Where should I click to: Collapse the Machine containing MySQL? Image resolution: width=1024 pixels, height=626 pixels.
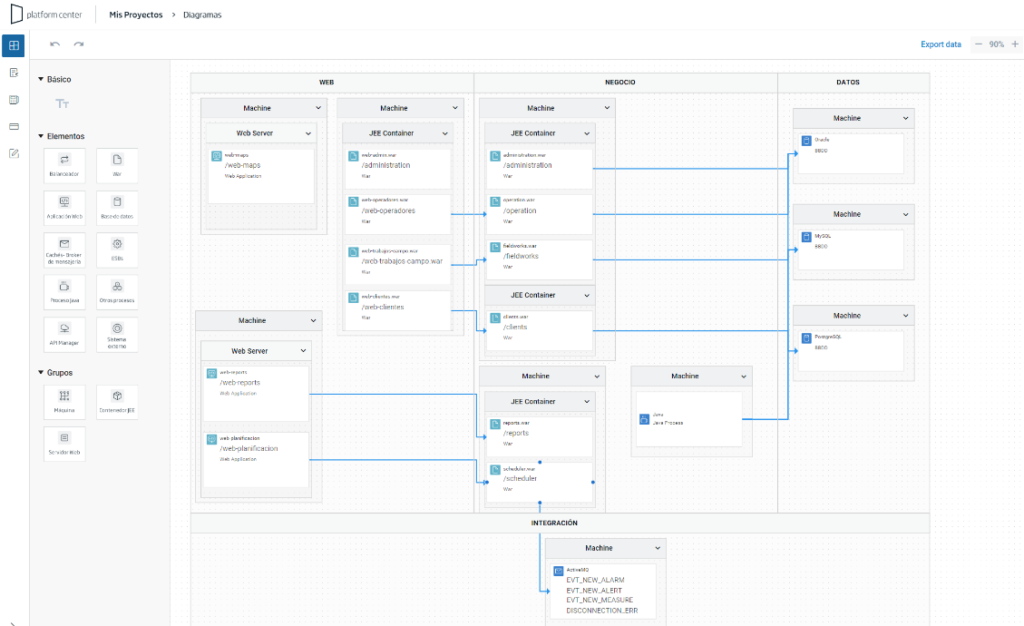[x=905, y=214]
